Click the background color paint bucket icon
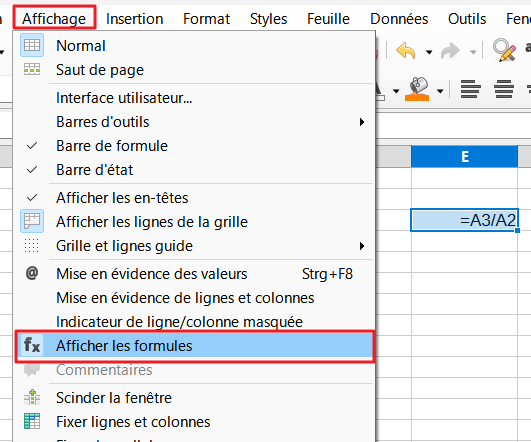Screen dimensions: 531x442 (x=417, y=89)
